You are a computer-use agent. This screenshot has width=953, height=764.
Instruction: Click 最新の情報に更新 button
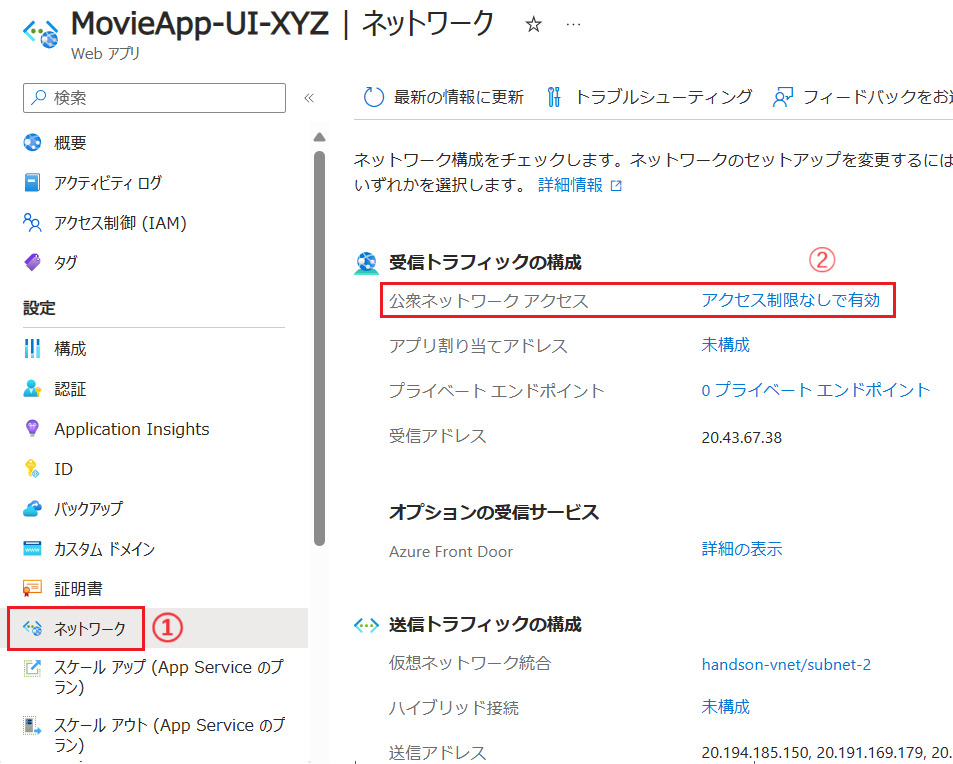444,97
